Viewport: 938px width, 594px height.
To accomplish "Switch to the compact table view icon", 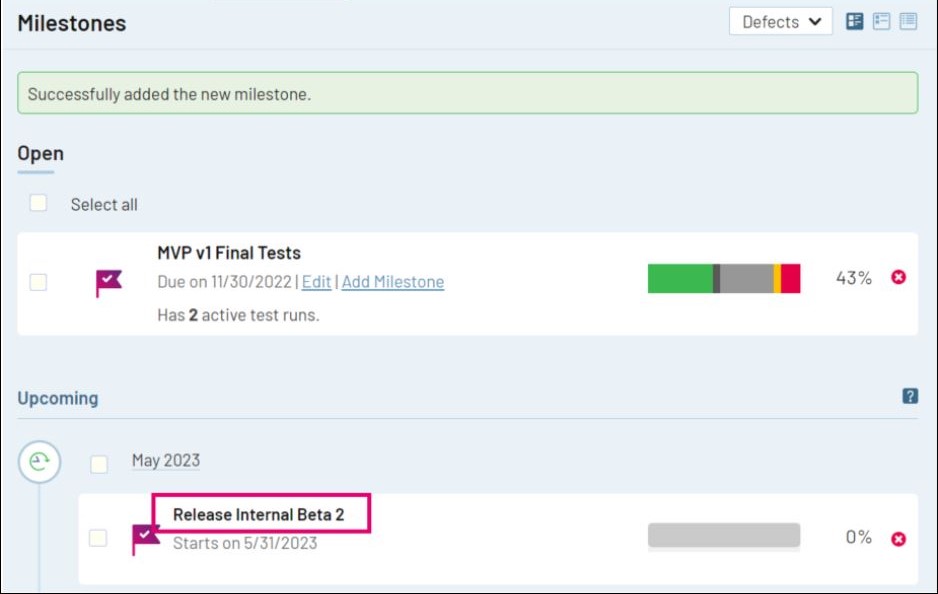I will [908, 21].
